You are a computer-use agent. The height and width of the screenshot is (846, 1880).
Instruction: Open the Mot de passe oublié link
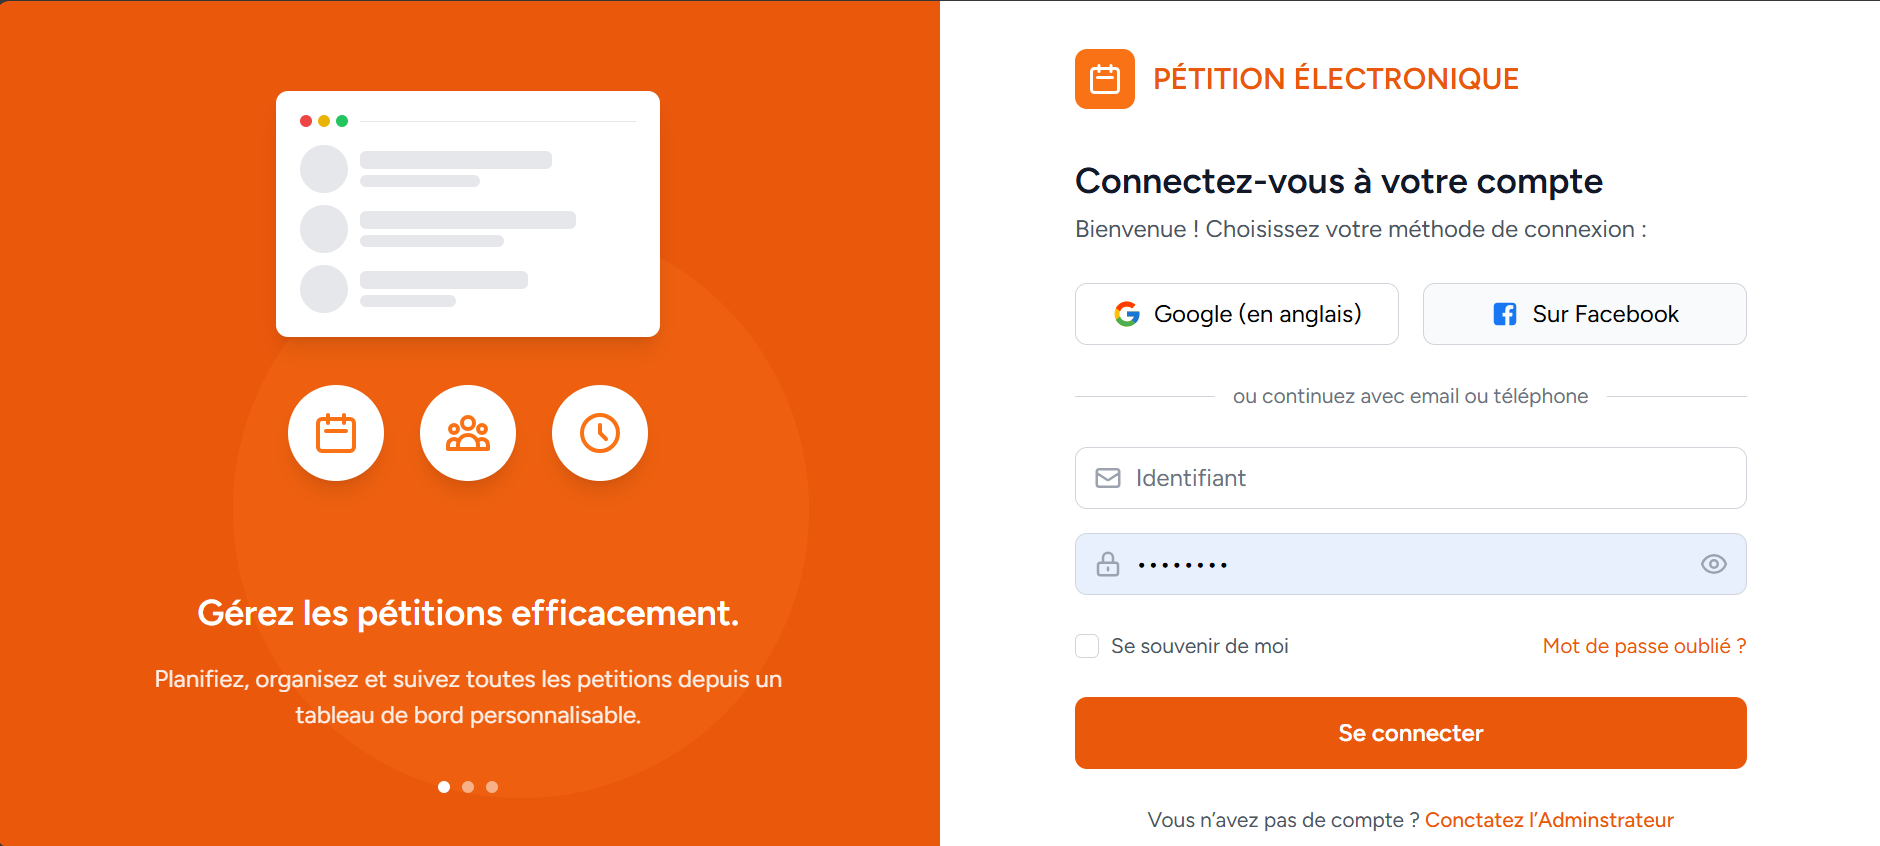coord(1643,646)
